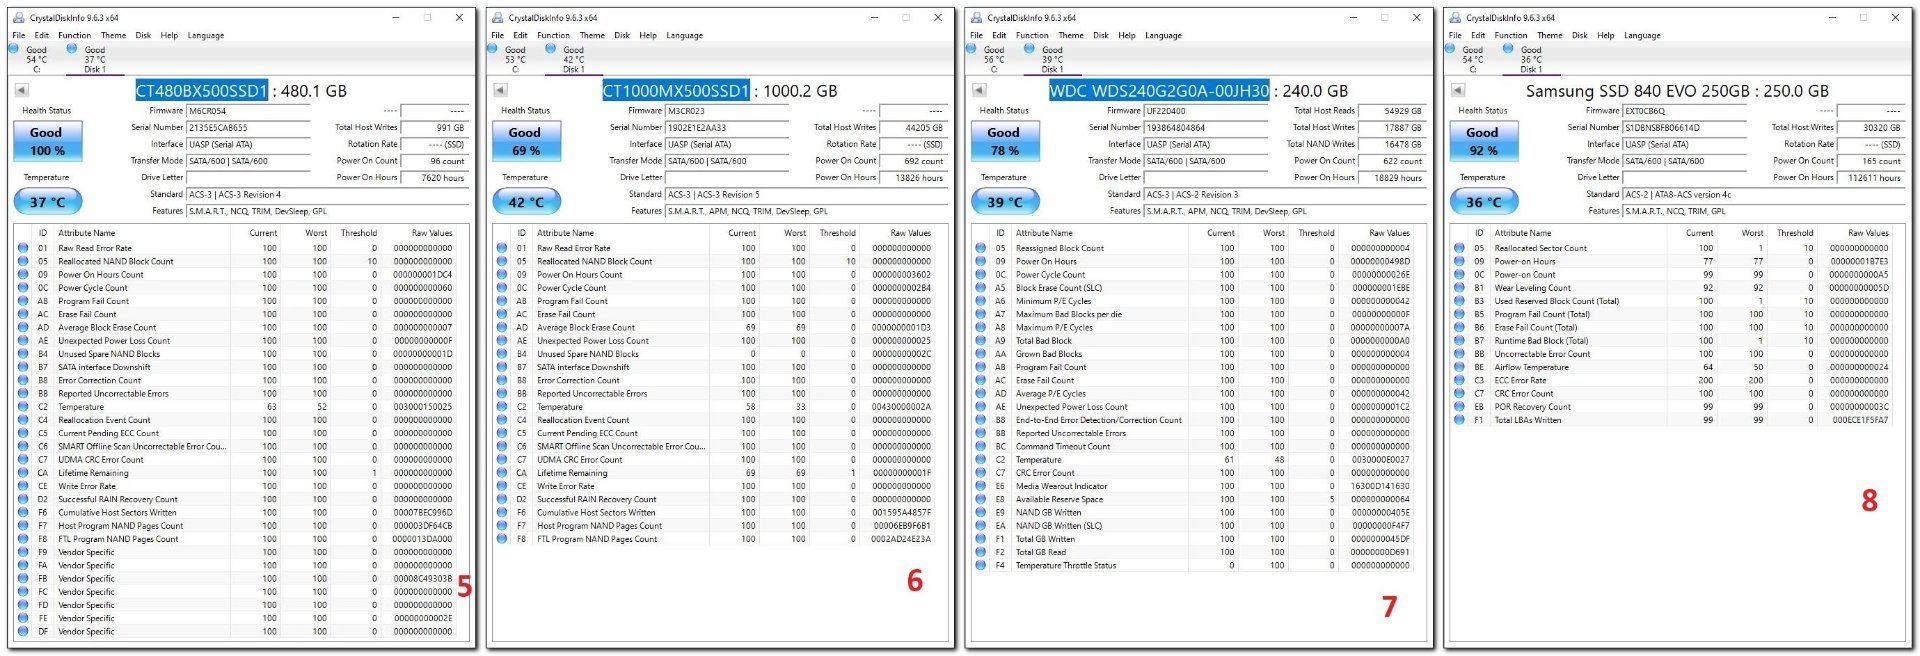Click the Good 92 % health status button
The image size is (1920, 656).
[x=1482, y=141]
